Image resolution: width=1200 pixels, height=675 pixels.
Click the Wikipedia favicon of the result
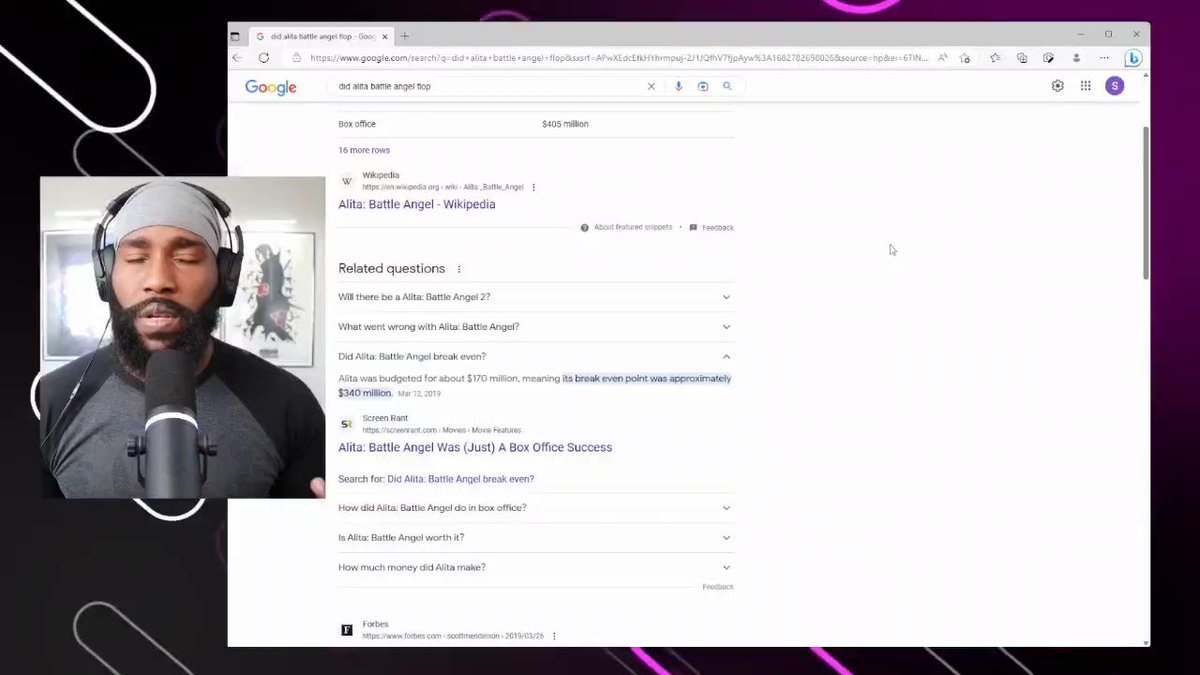click(347, 181)
